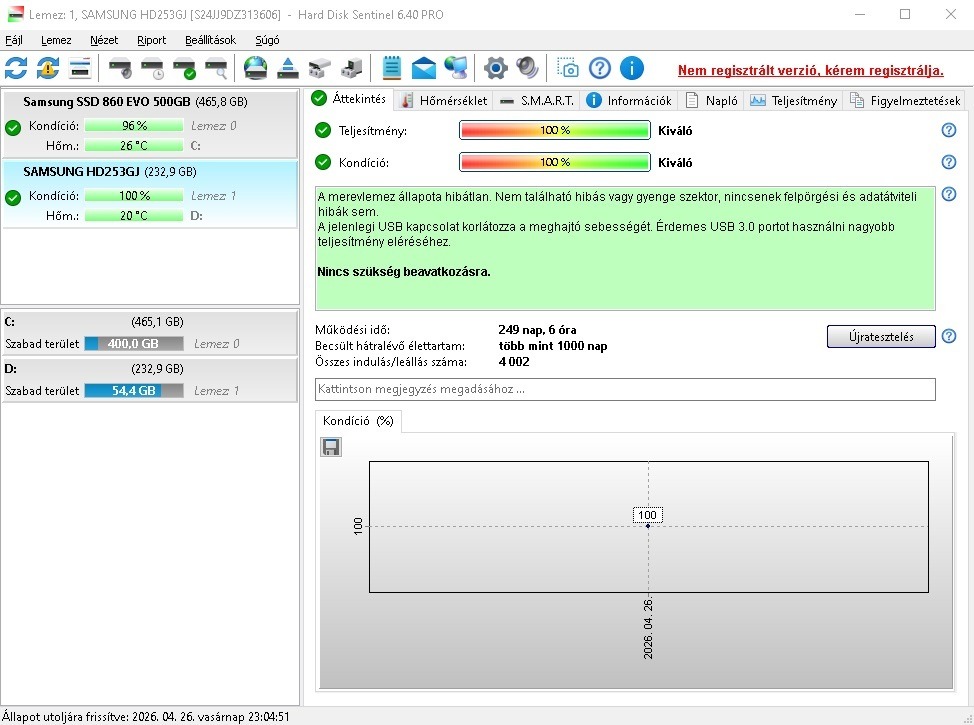Click the blue info toolbar icon
This screenshot has width=974, height=725.
pyautogui.click(x=632, y=68)
